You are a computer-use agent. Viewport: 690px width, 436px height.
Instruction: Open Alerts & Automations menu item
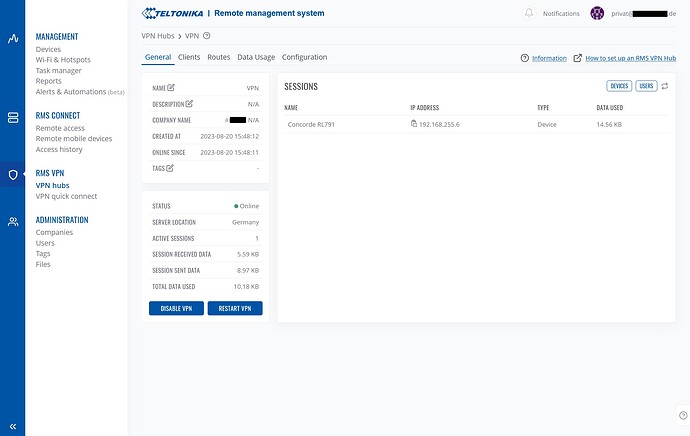pos(80,92)
